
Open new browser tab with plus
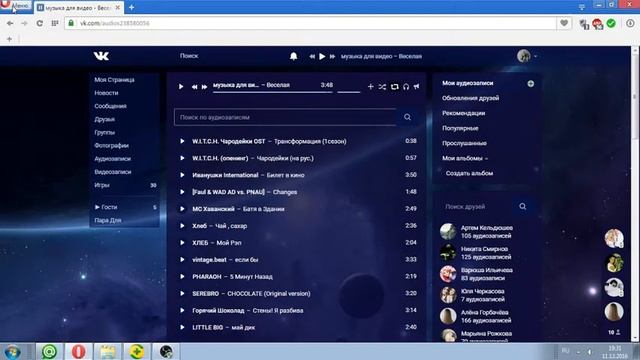[x=131, y=7]
